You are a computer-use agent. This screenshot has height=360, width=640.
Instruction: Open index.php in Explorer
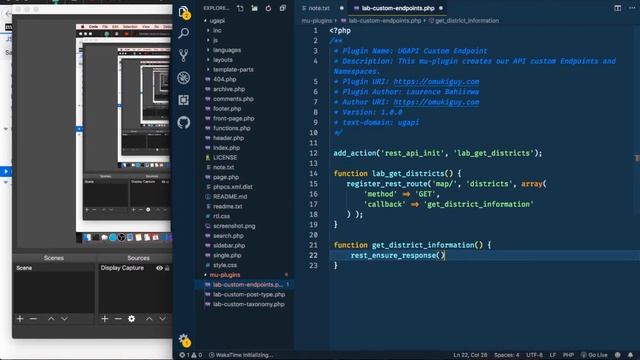[226, 148]
